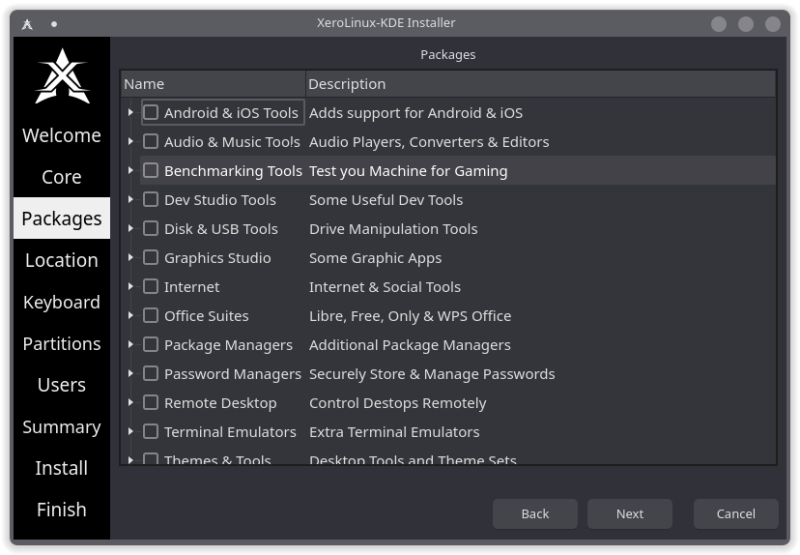800x555 pixels.
Task: Toggle the Password Managers checkbox
Action: click(x=151, y=374)
